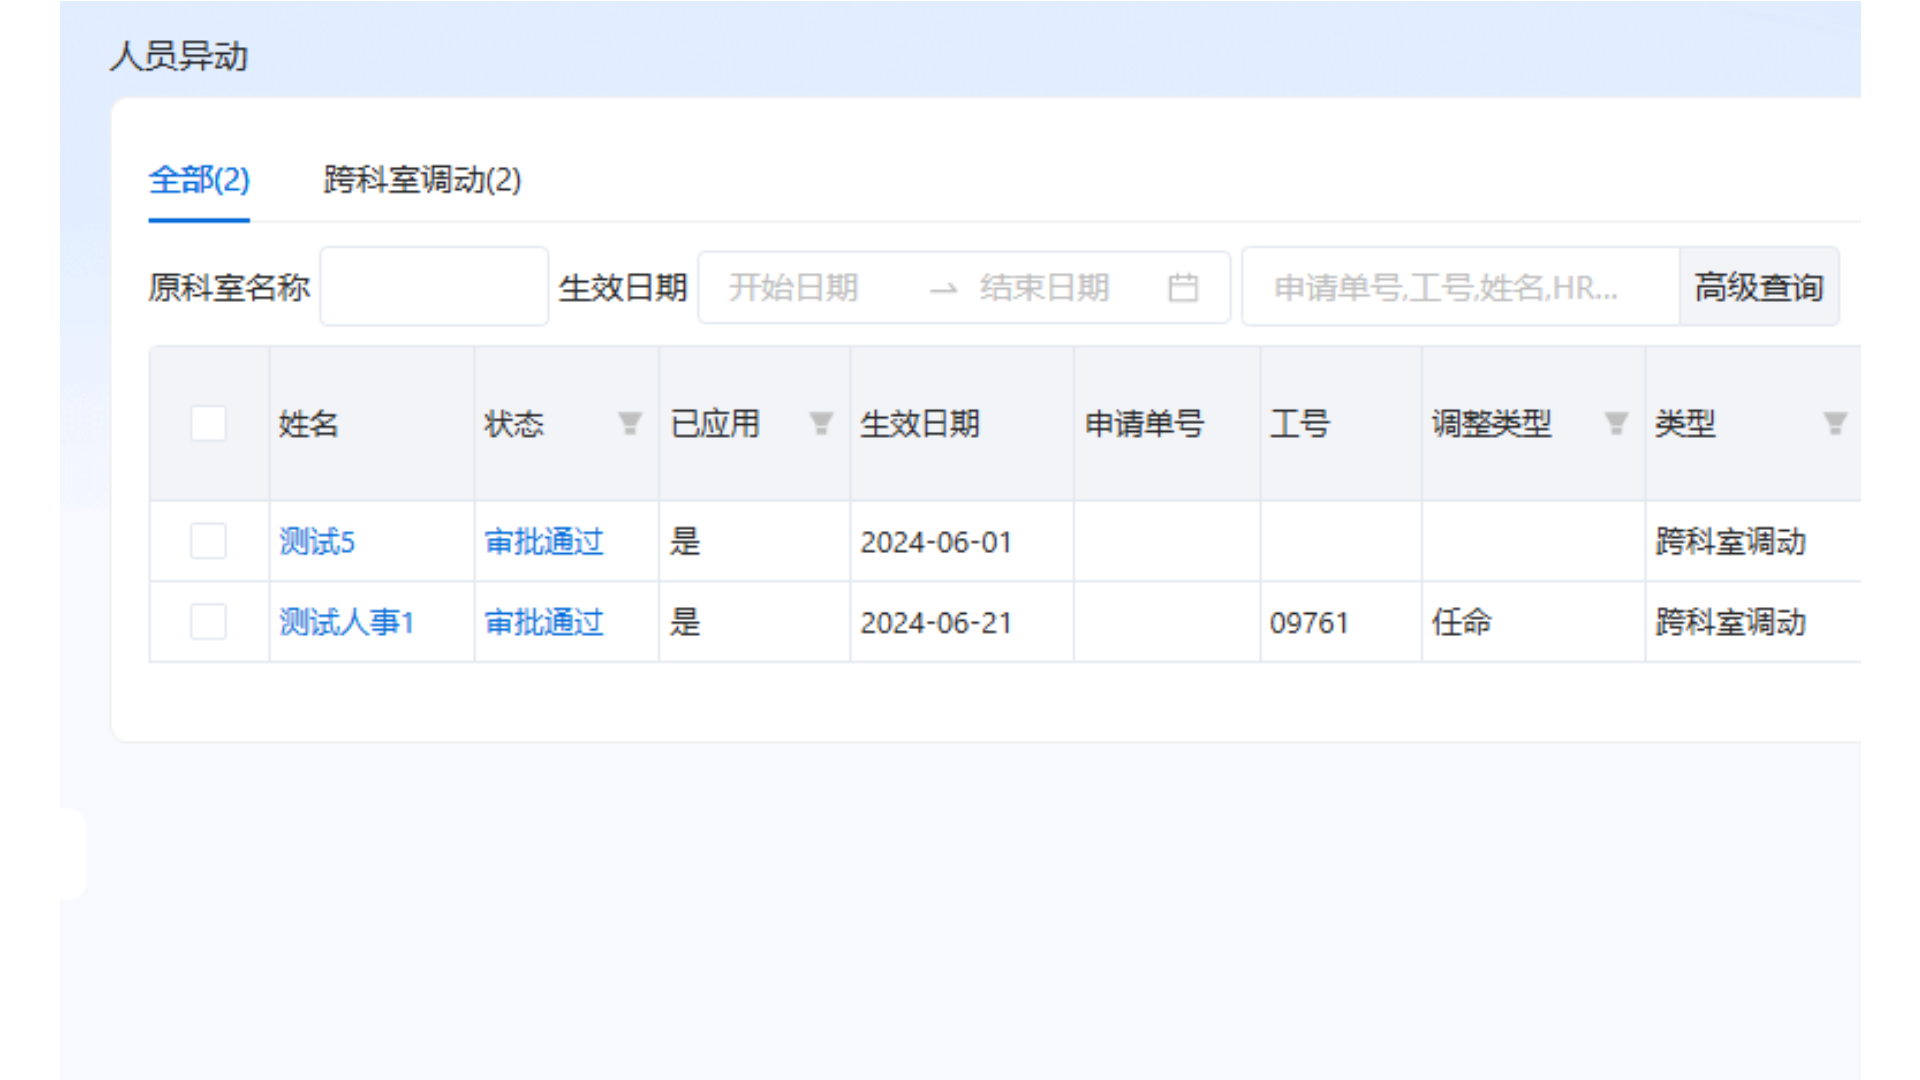The width and height of the screenshot is (1920, 1080).
Task: Open the 测试人事1 name link
Action: [346, 622]
